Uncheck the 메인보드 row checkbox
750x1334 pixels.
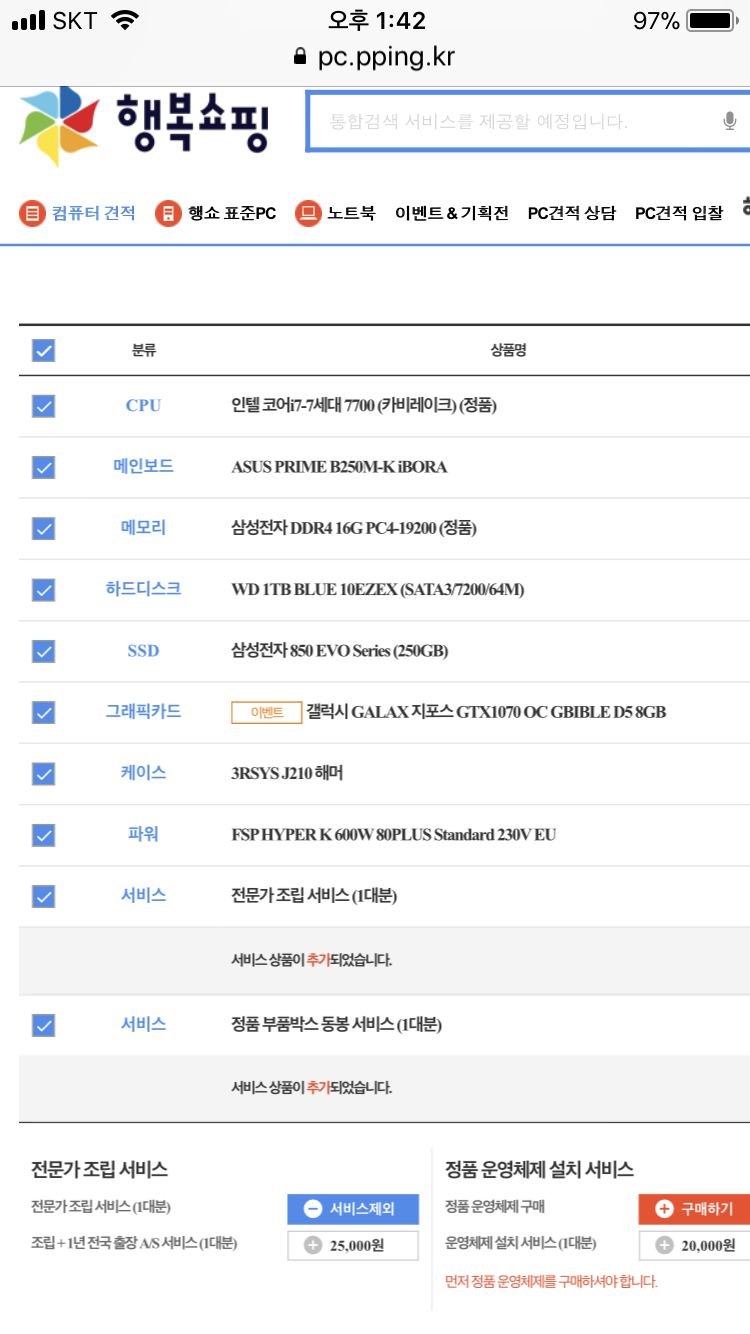pyautogui.click(x=43, y=467)
